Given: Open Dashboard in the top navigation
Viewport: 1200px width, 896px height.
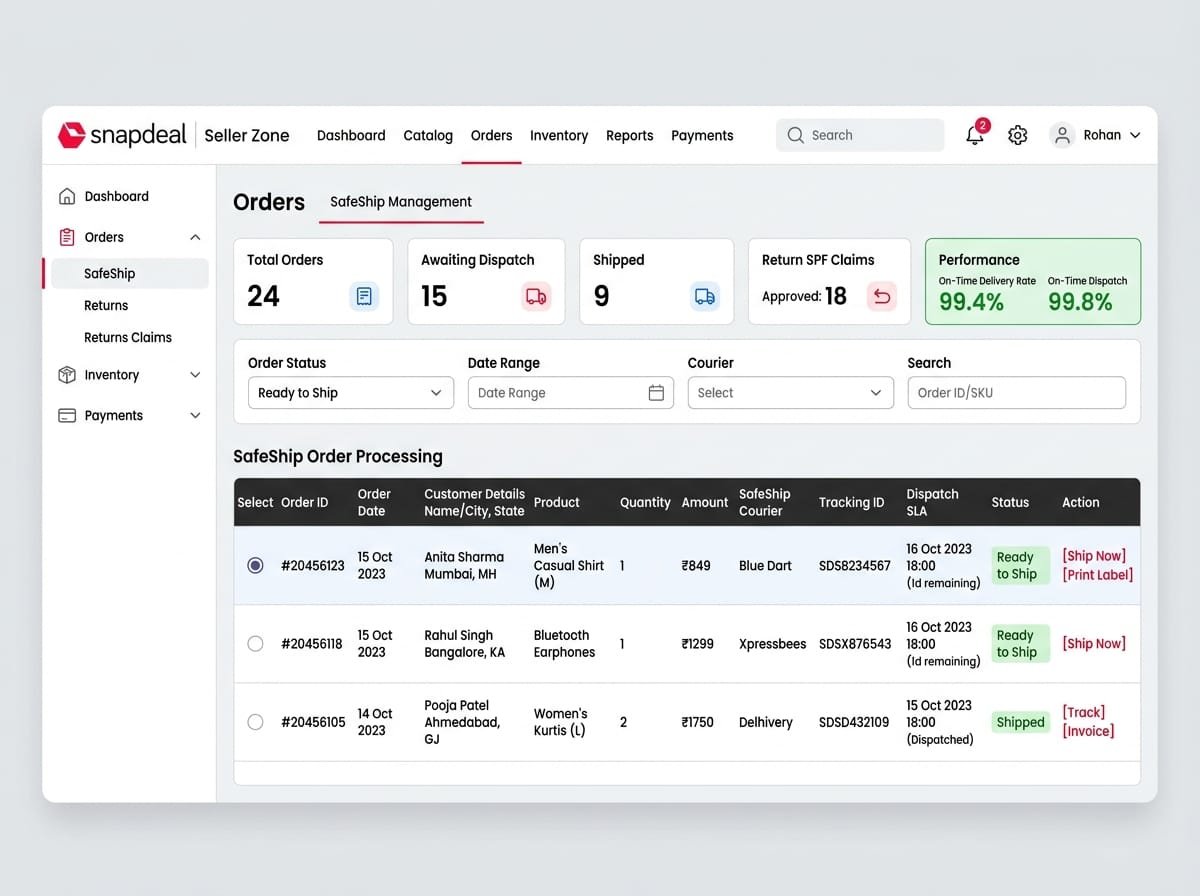Looking at the screenshot, I should pyautogui.click(x=351, y=135).
